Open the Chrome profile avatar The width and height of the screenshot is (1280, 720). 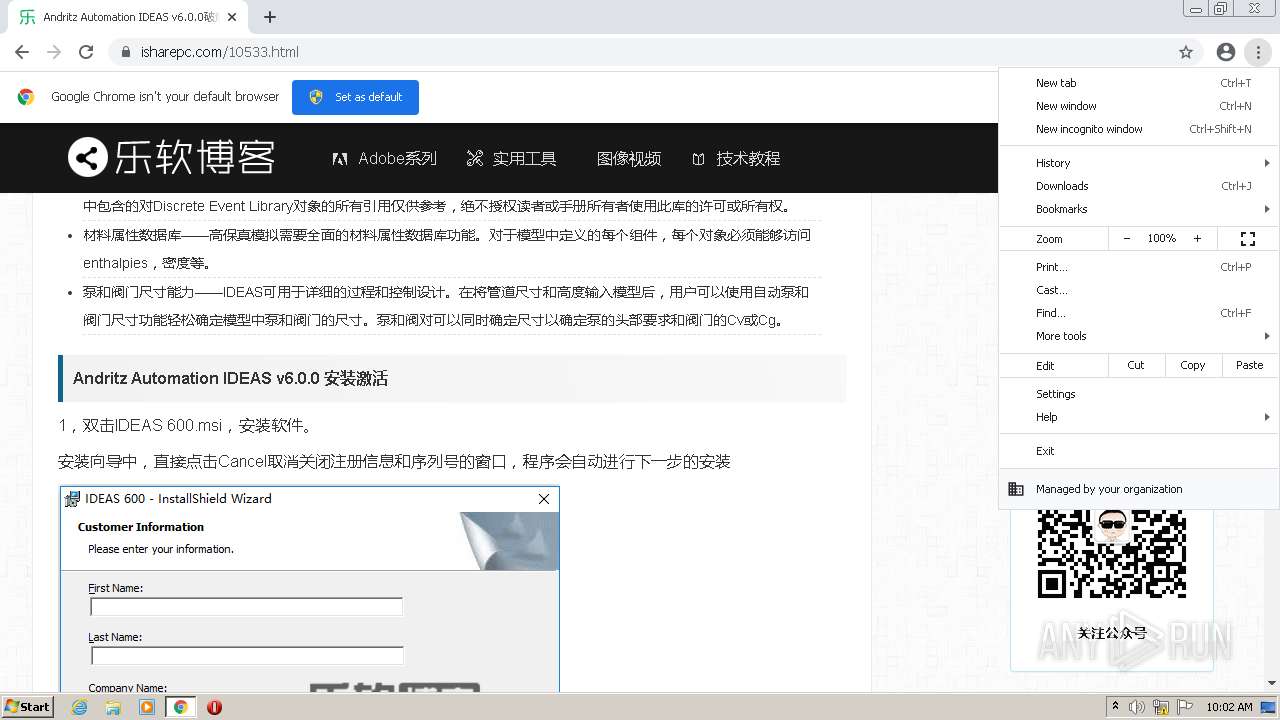click(1225, 52)
